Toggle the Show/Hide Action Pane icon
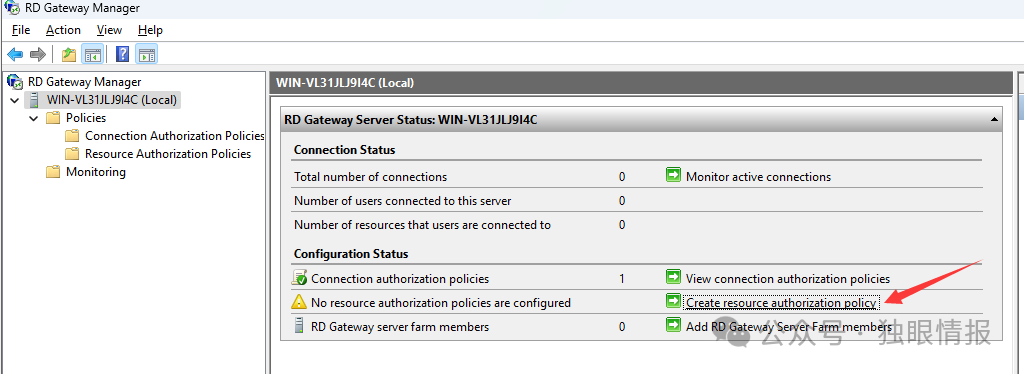 146,54
